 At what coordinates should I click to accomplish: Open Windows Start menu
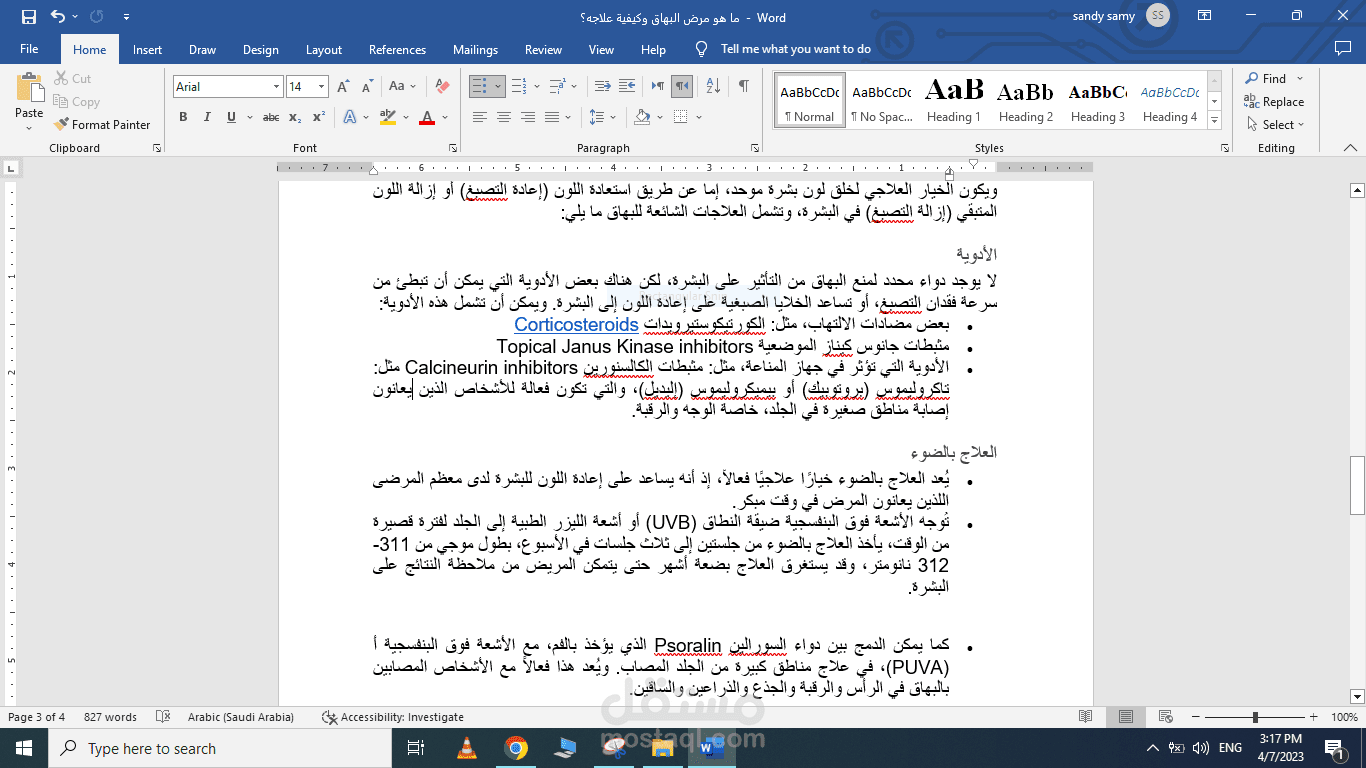coord(24,748)
